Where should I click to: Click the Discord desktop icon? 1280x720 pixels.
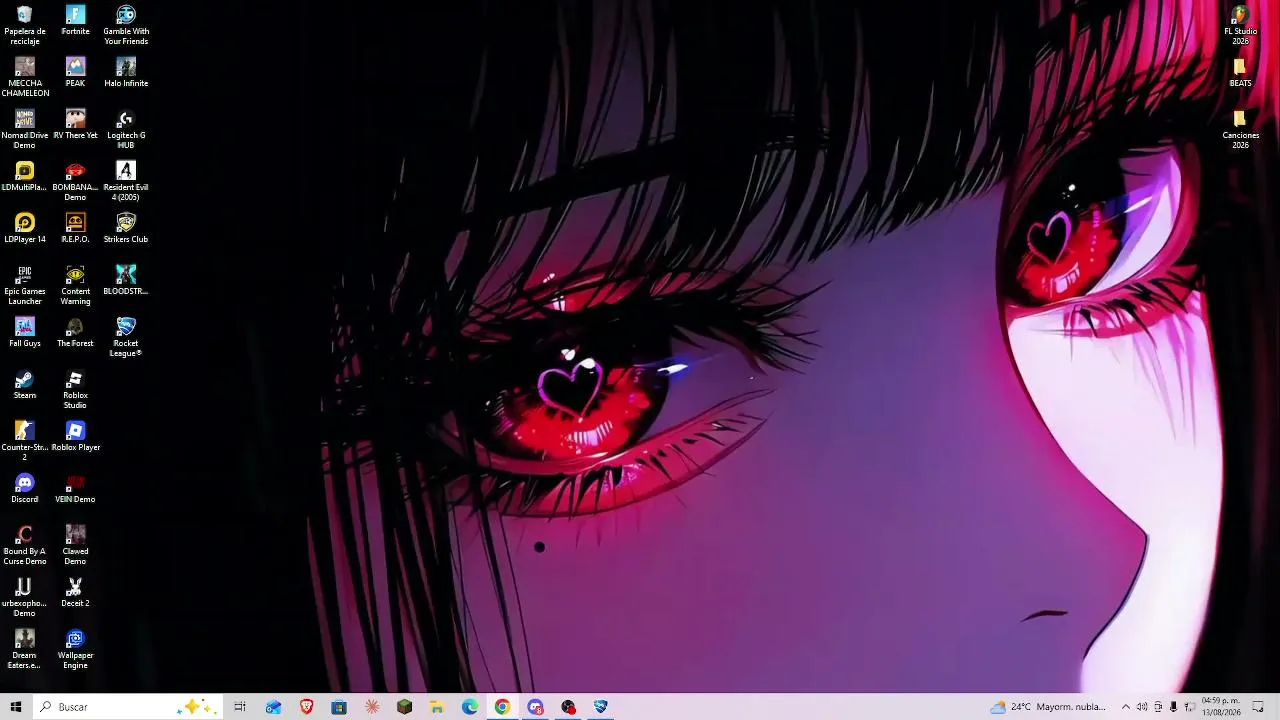tap(25, 488)
